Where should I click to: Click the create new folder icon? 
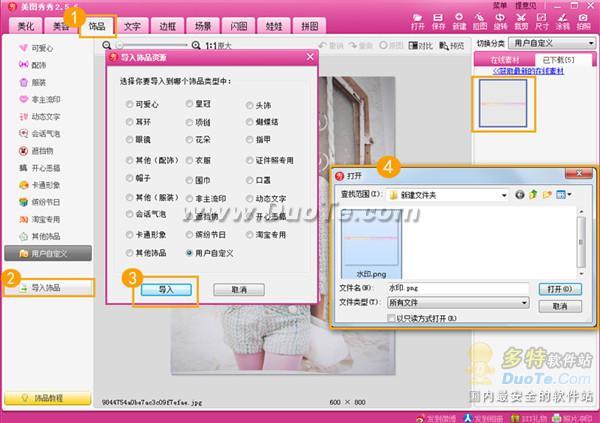coord(548,193)
